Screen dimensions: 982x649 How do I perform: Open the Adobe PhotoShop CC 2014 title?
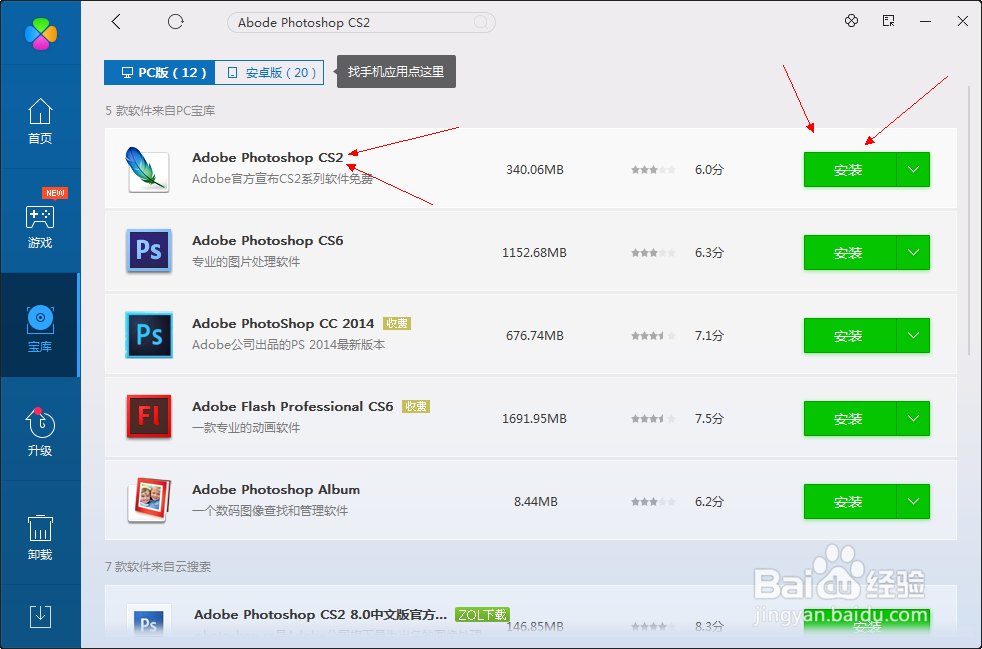pos(283,323)
